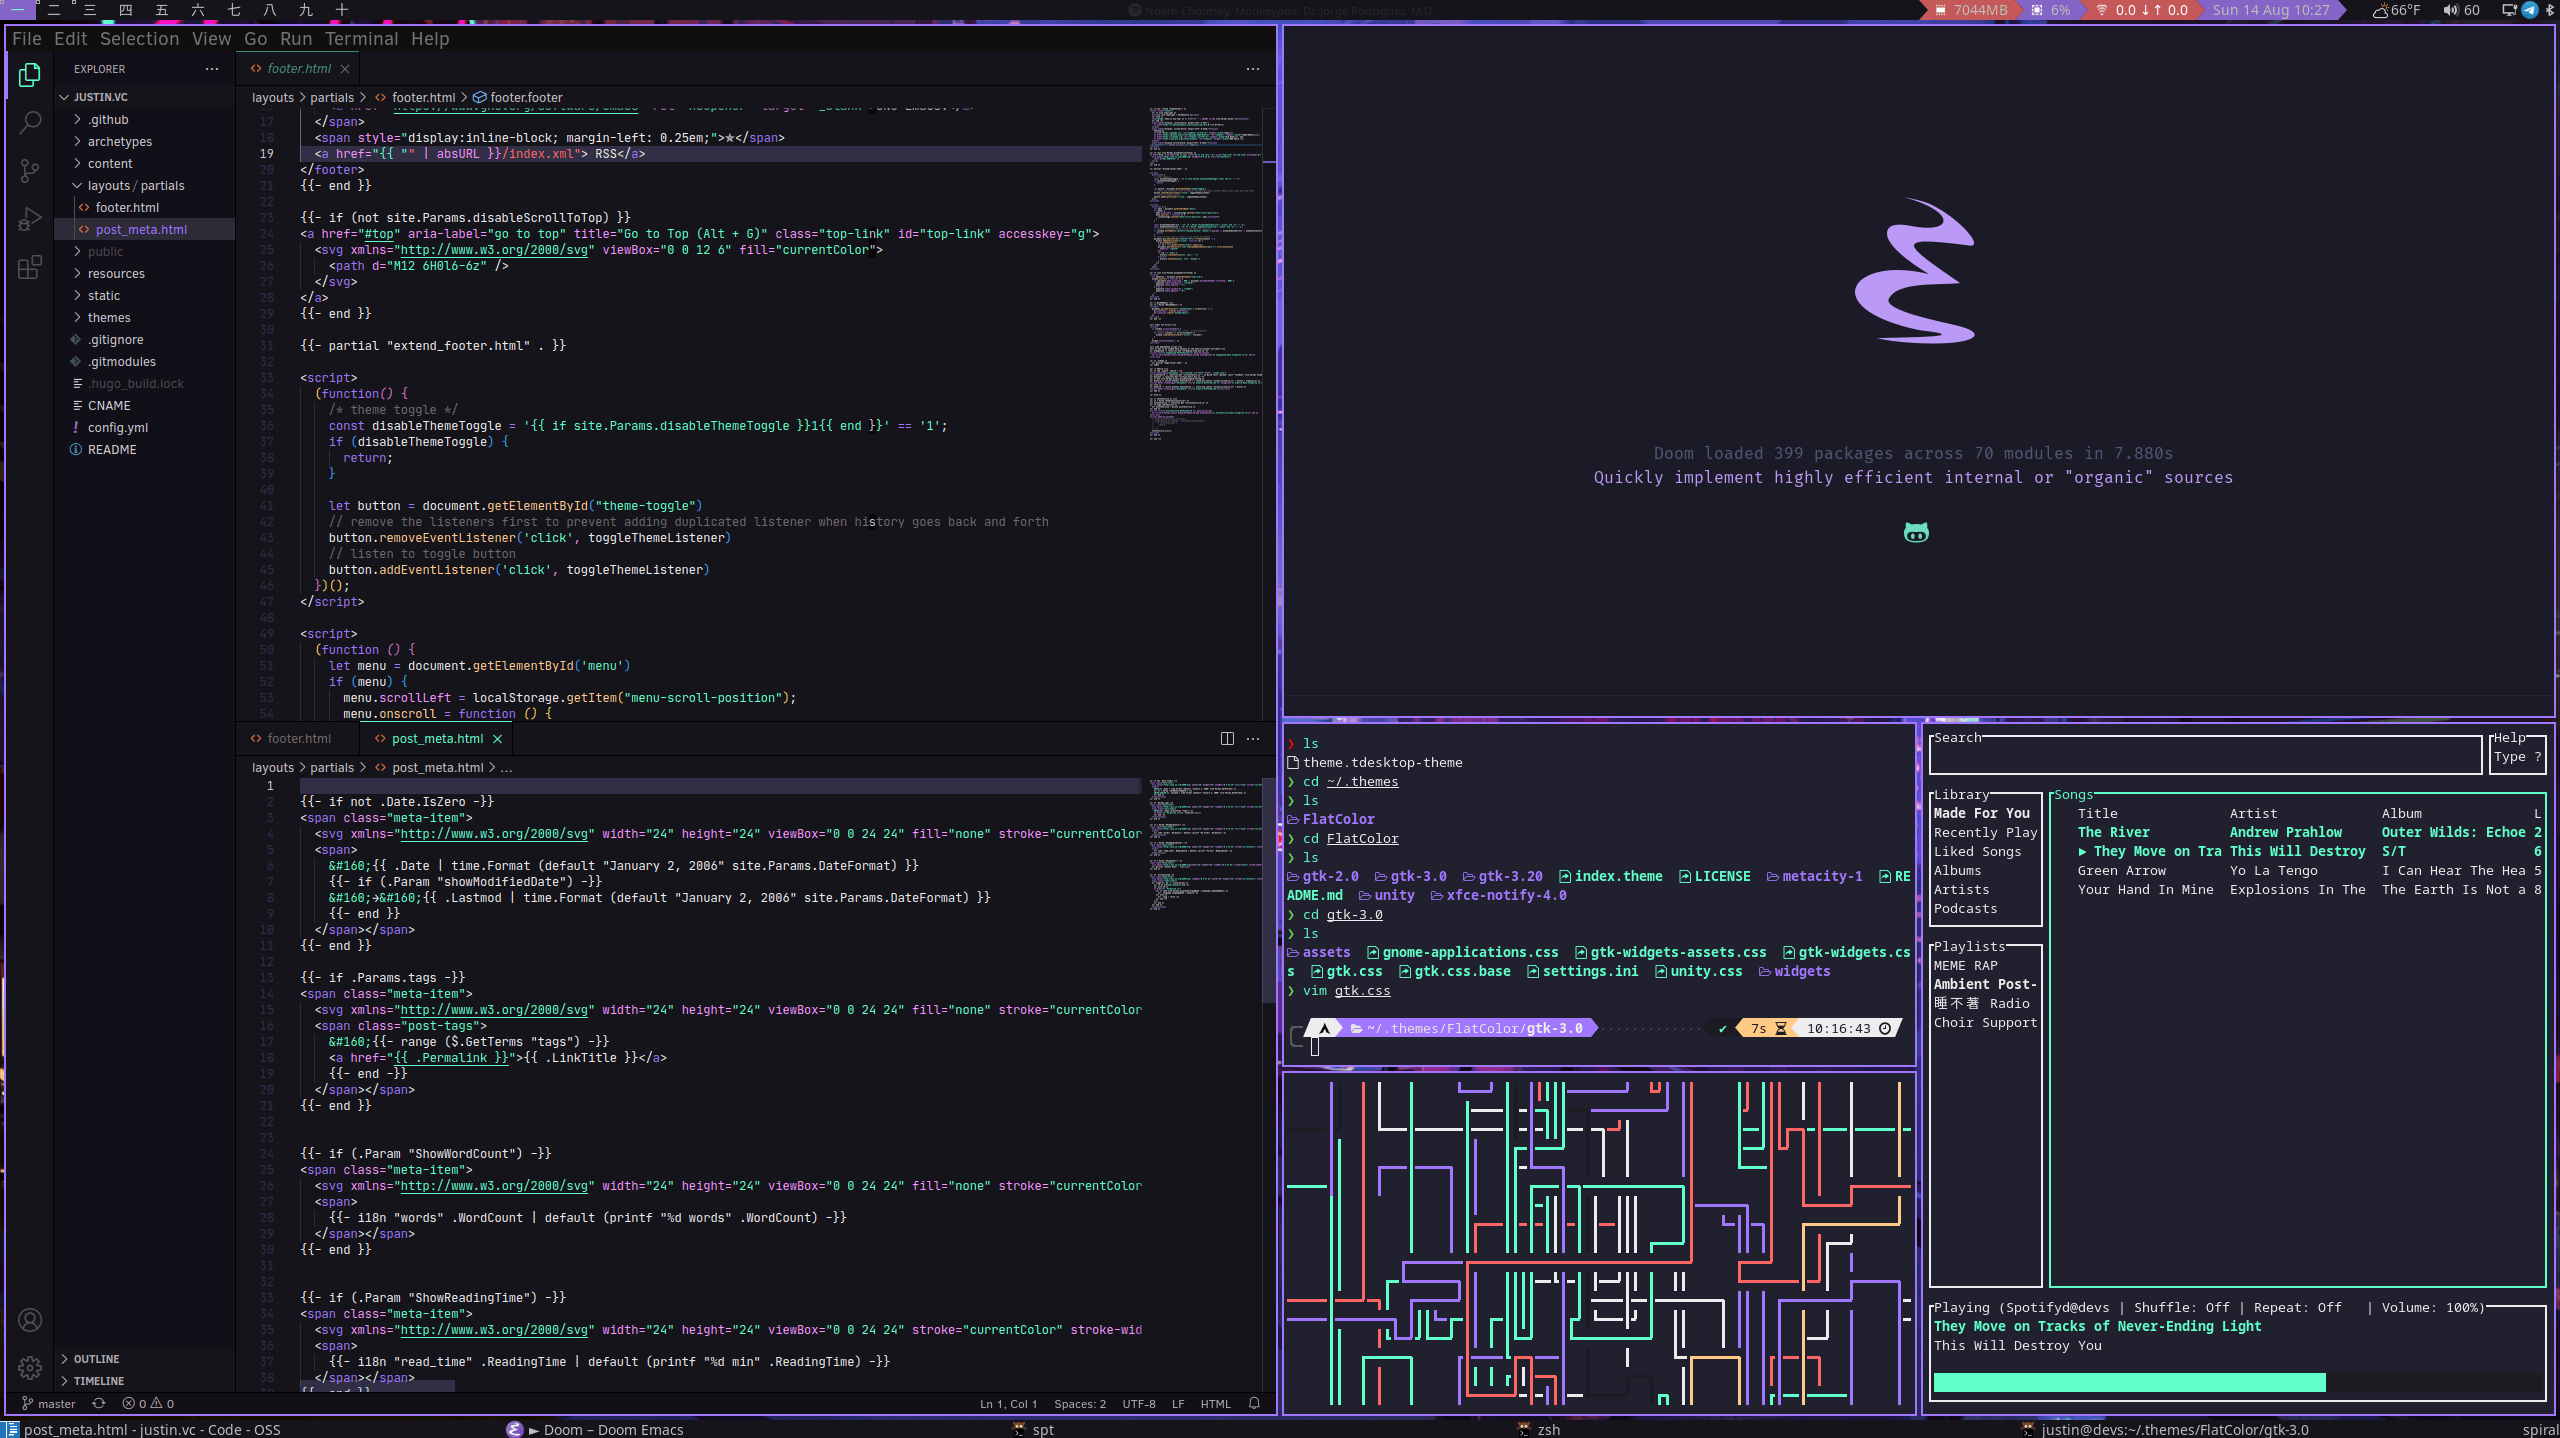This screenshot has width=2560, height=1438.
Task: Open config.yml in the Explorer
Action: pyautogui.click(x=118, y=428)
